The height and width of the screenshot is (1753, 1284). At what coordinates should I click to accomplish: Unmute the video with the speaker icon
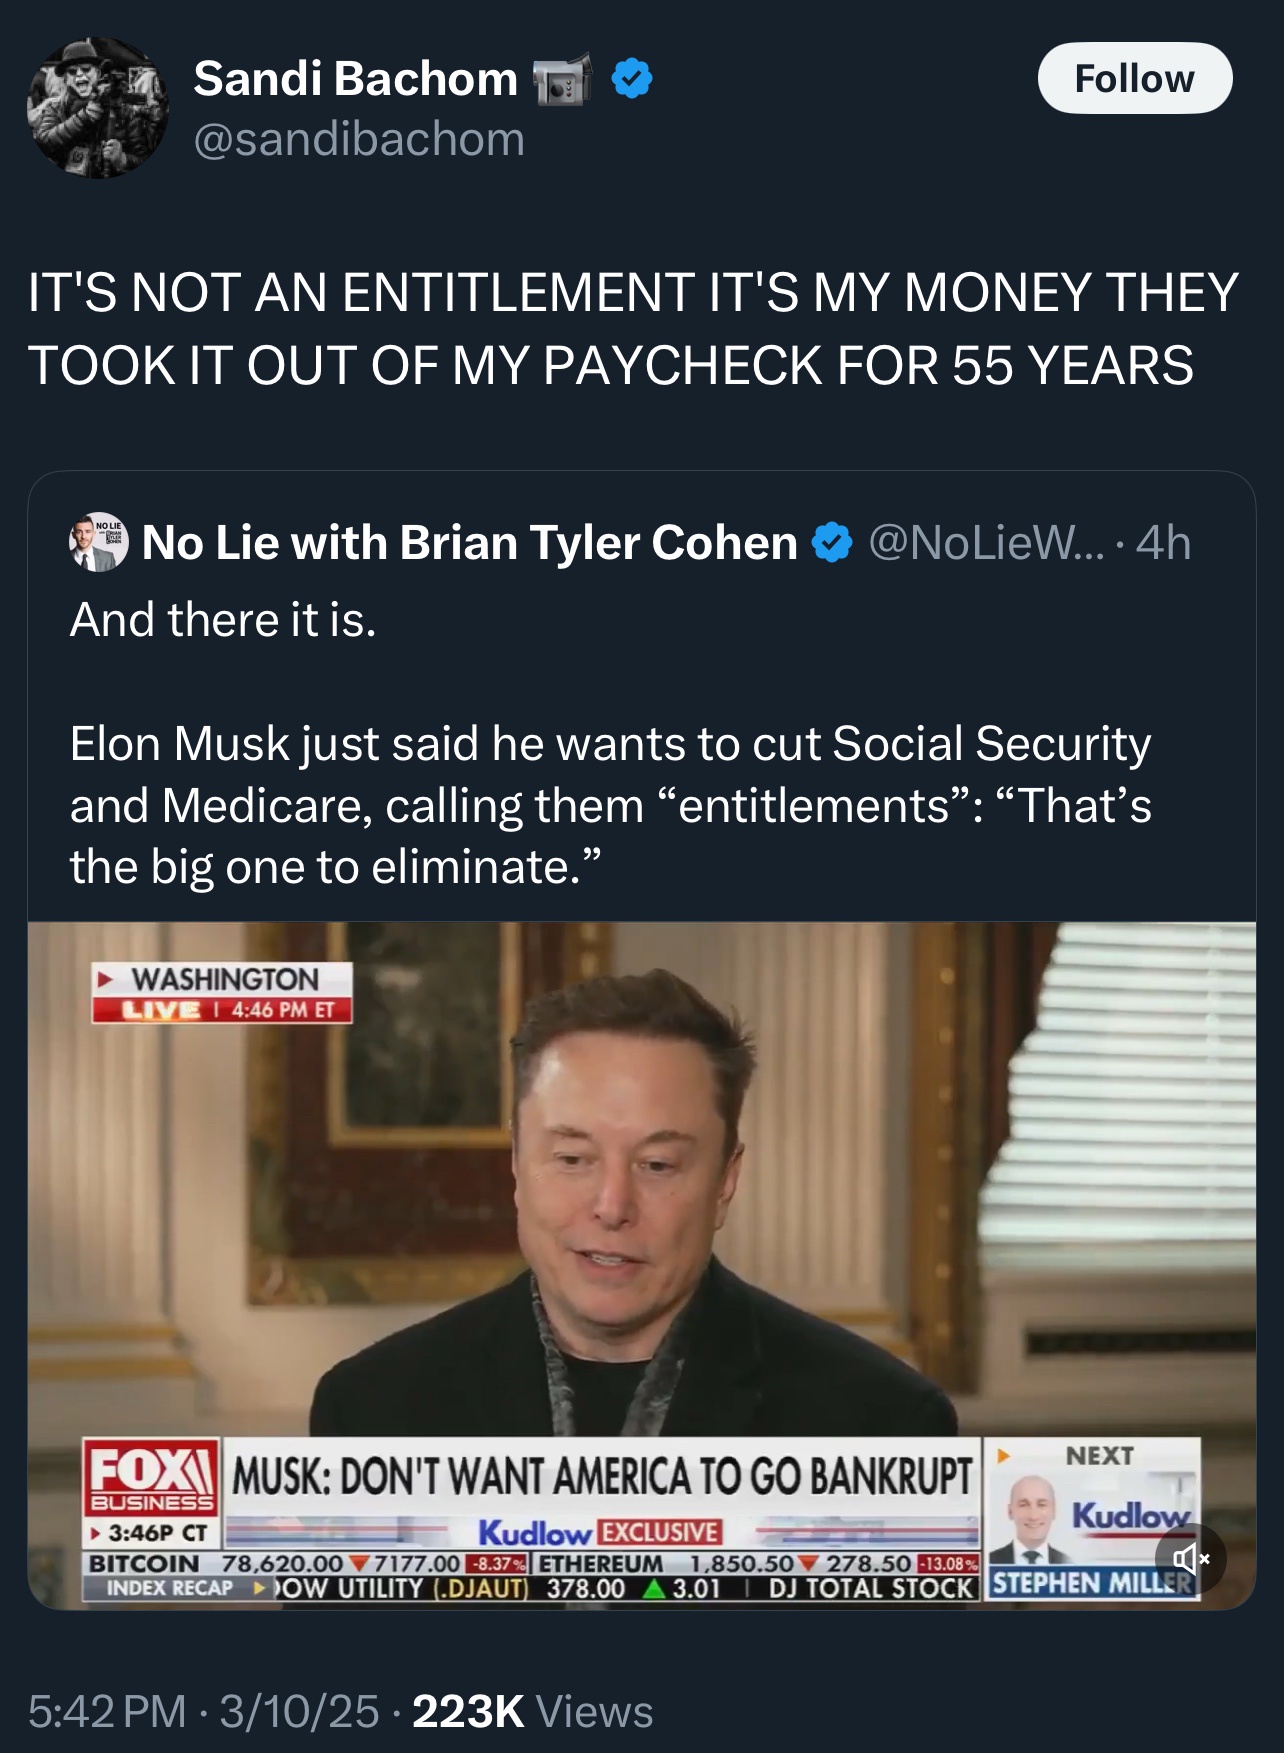(1190, 1558)
